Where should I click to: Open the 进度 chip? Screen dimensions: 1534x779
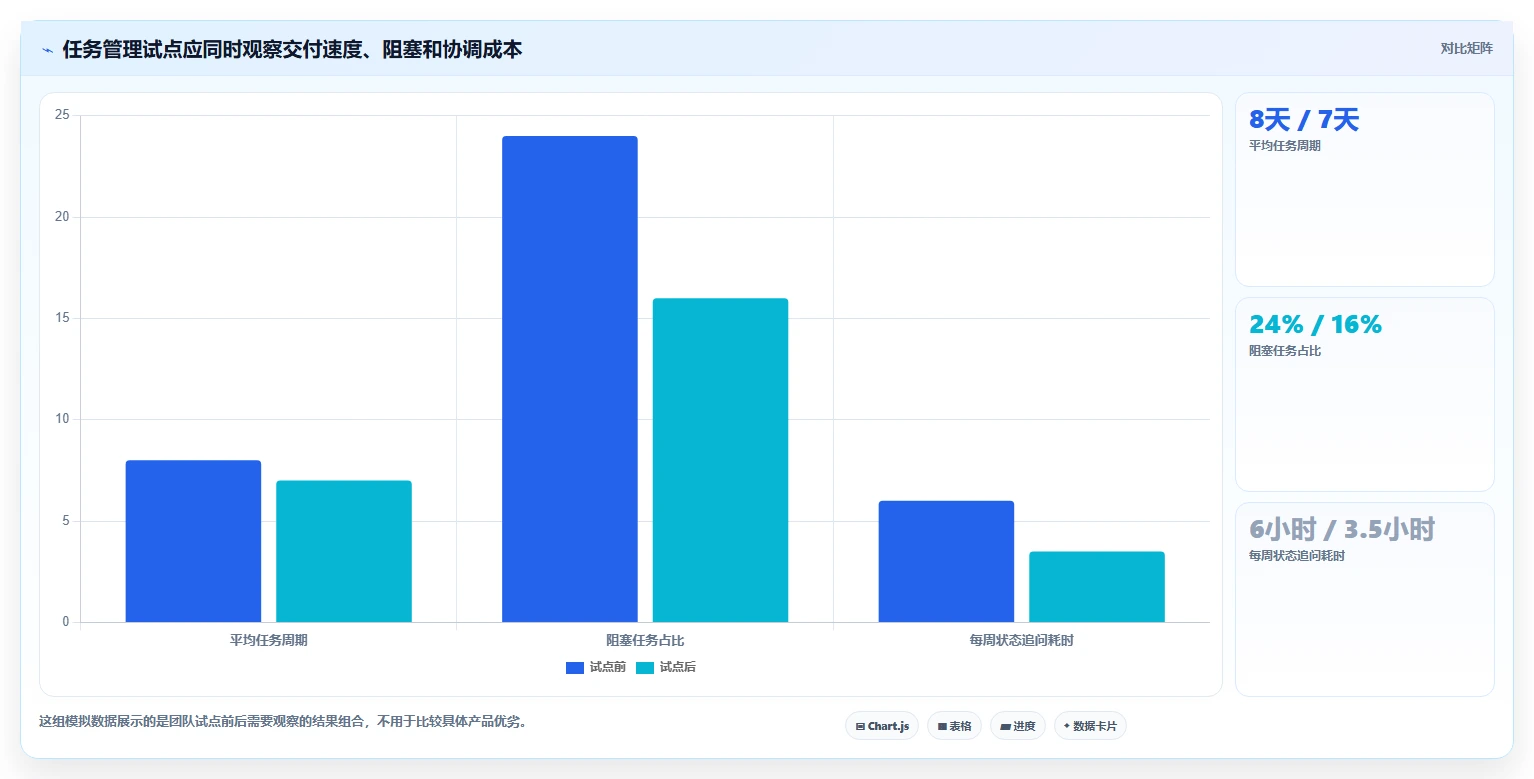[1018, 726]
